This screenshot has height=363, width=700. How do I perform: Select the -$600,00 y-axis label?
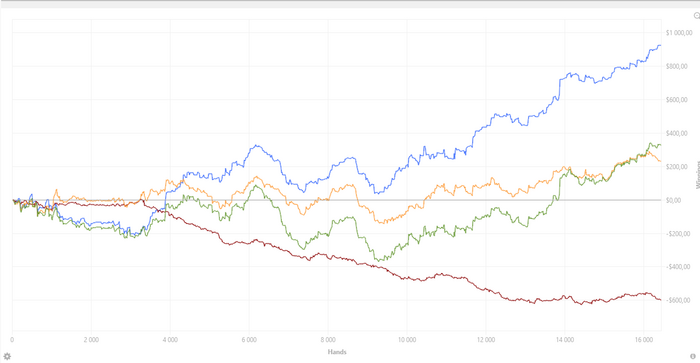676,300
